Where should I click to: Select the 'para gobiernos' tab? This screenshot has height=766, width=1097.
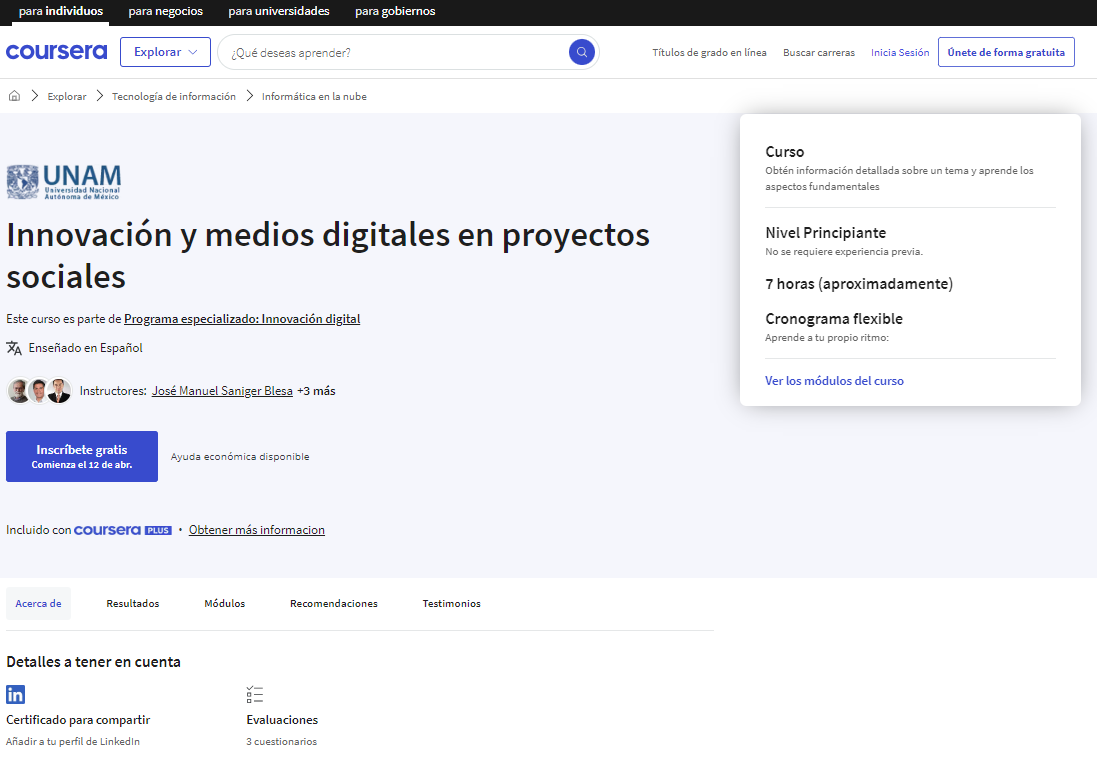click(395, 11)
